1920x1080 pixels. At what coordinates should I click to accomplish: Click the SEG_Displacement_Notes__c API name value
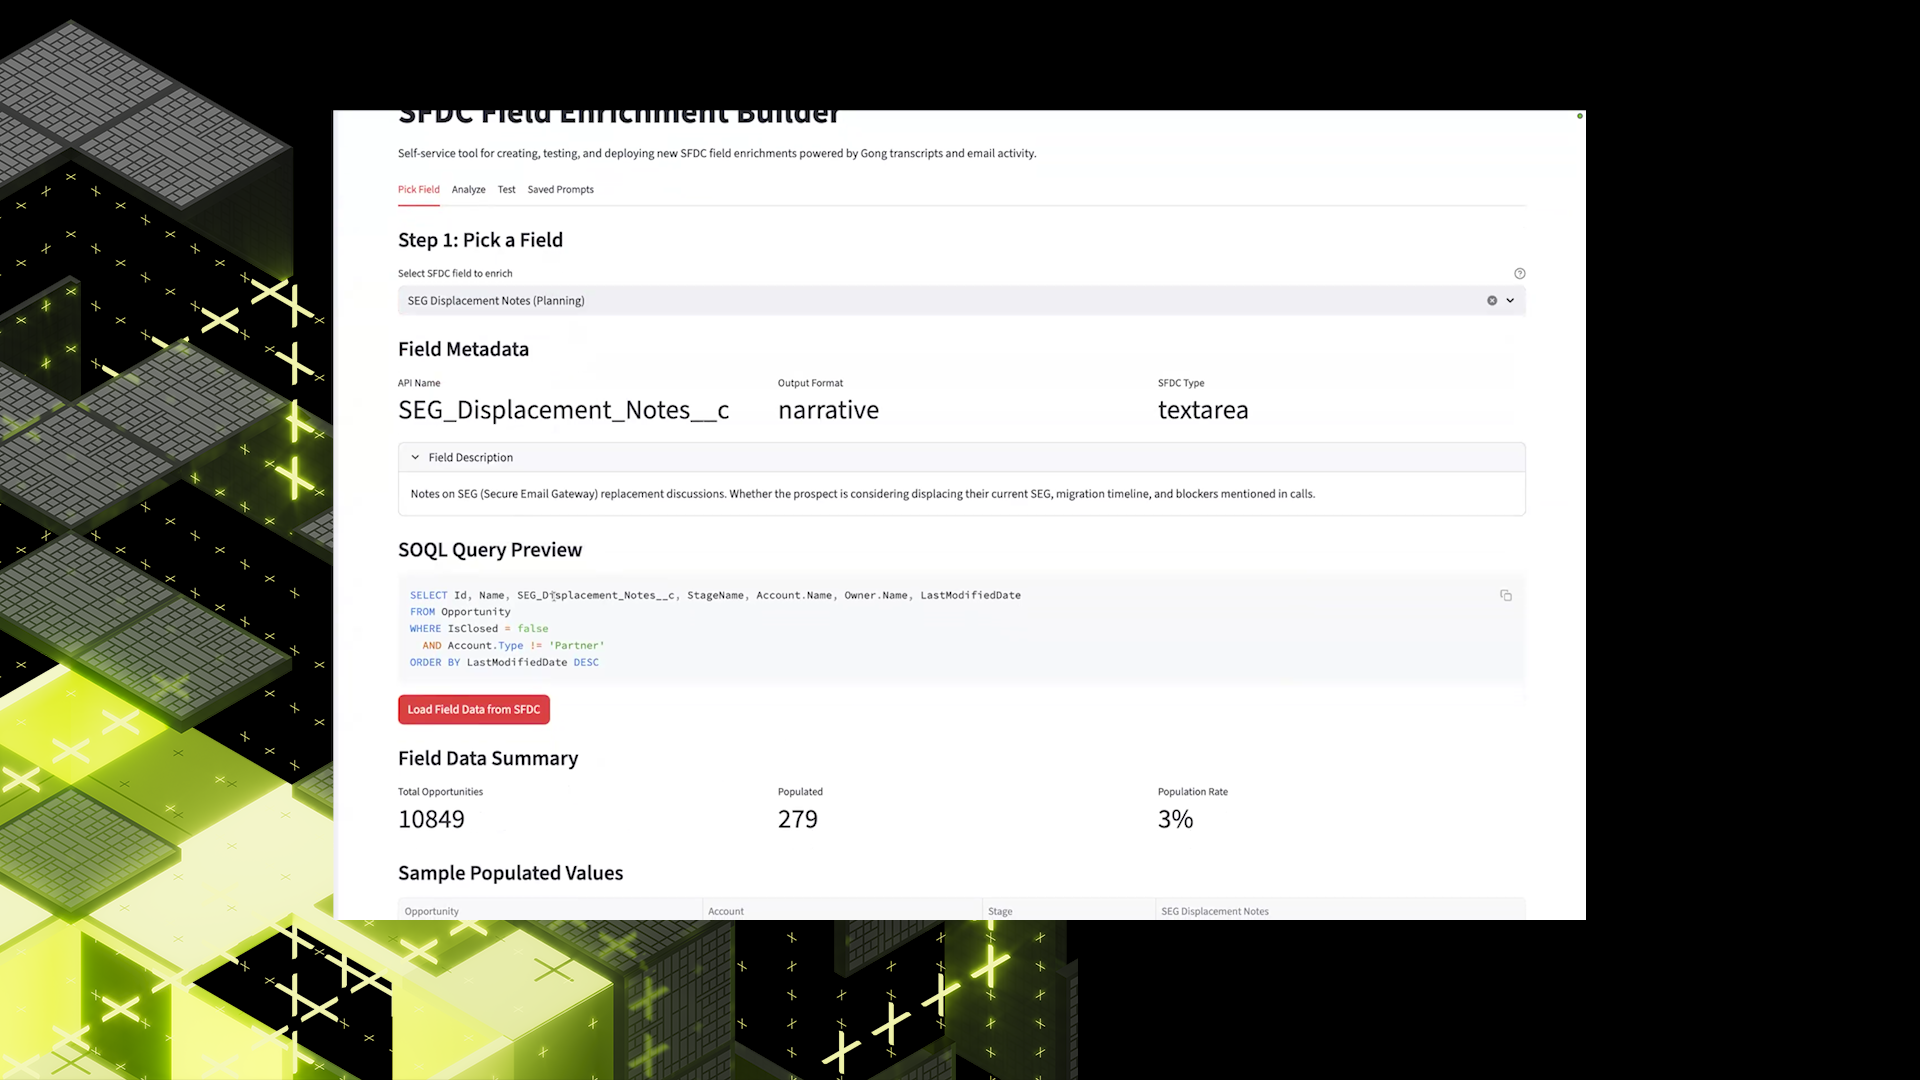pos(563,410)
